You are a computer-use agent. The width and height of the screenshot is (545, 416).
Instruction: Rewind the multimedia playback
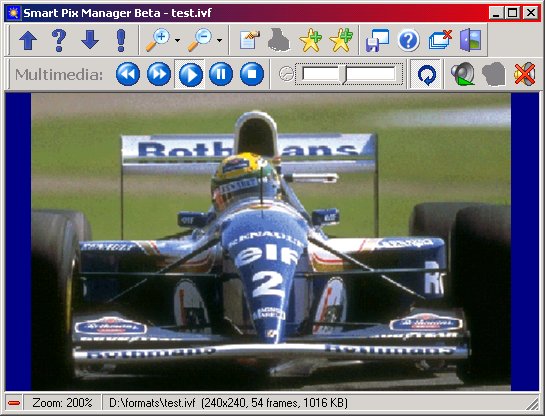pos(128,74)
